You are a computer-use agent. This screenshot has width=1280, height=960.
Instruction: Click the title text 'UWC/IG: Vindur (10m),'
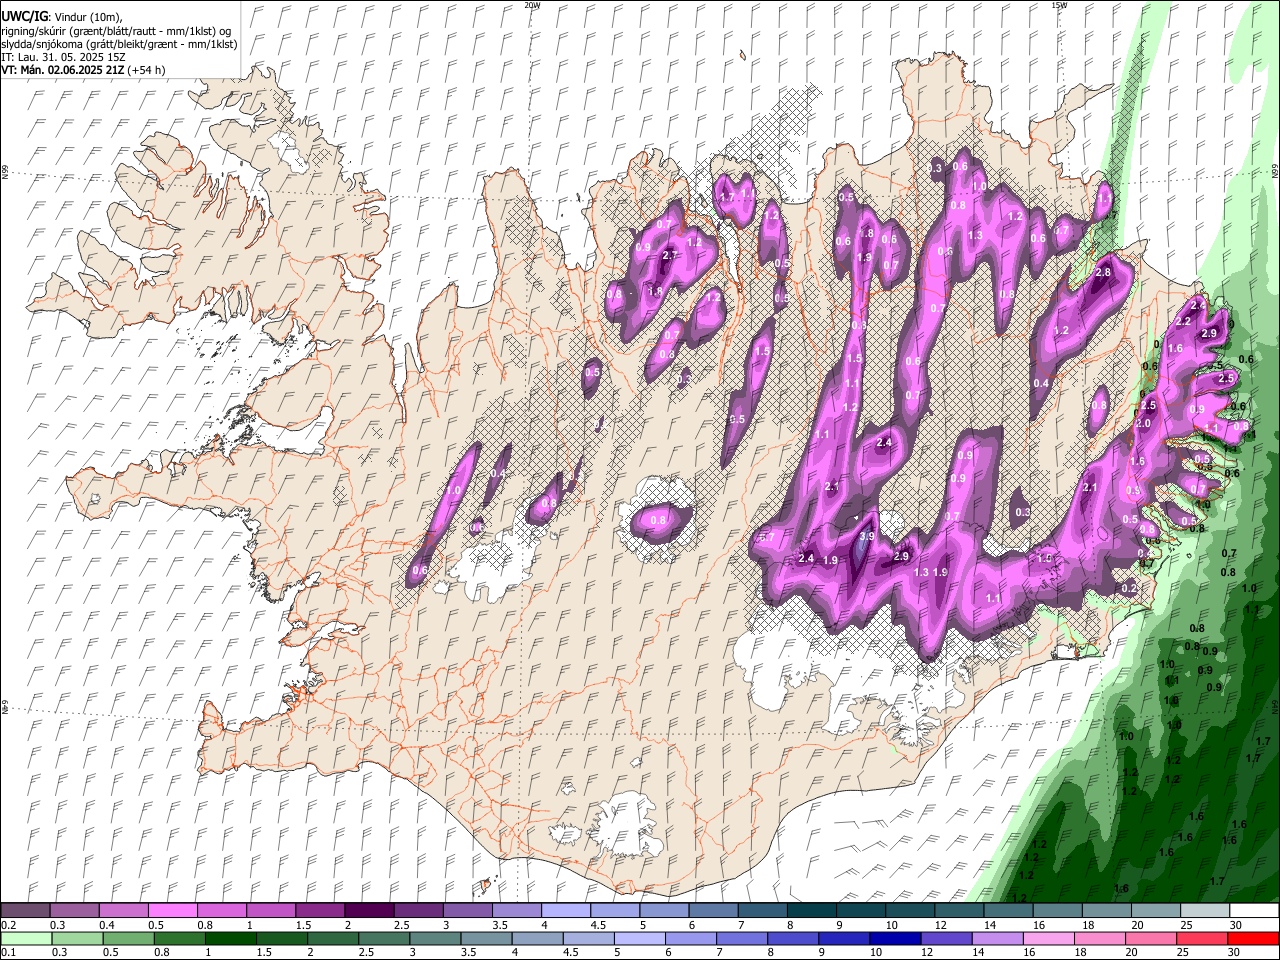coord(61,17)
